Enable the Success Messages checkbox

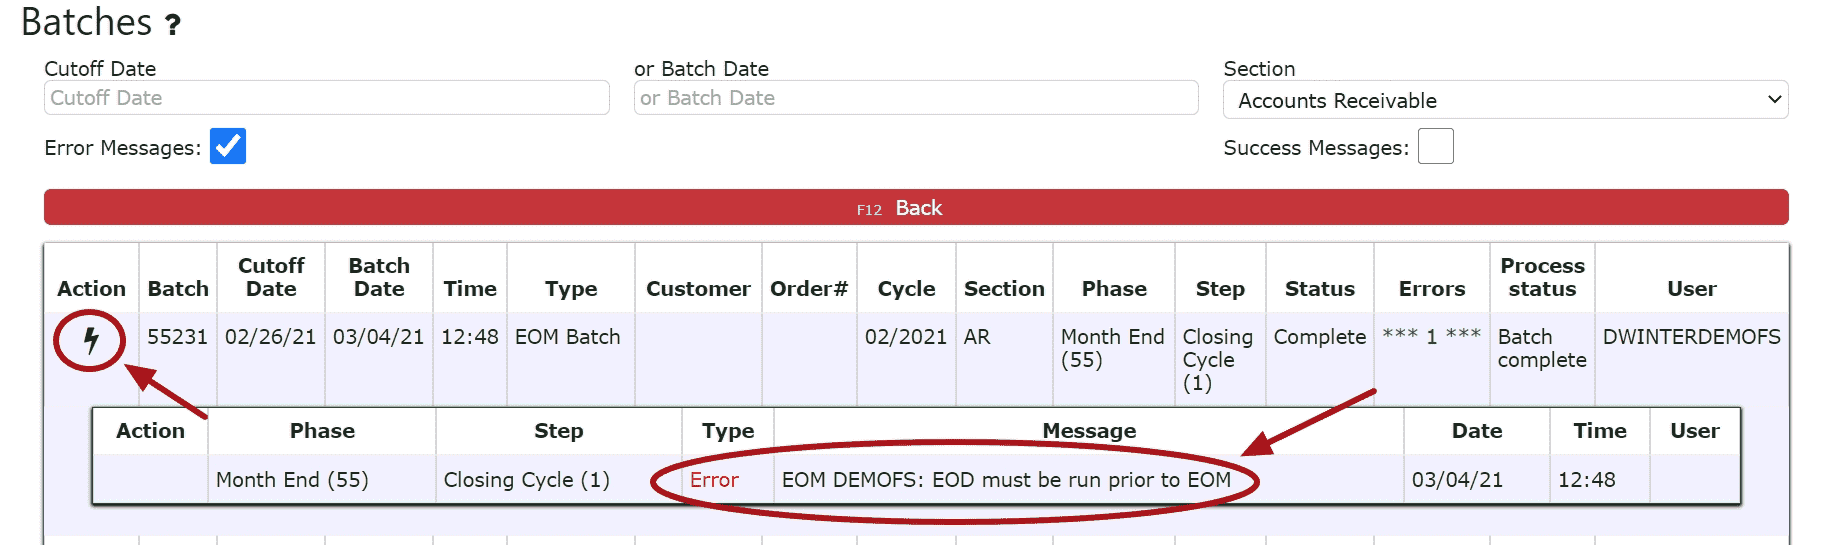[x=1435, y=146]
